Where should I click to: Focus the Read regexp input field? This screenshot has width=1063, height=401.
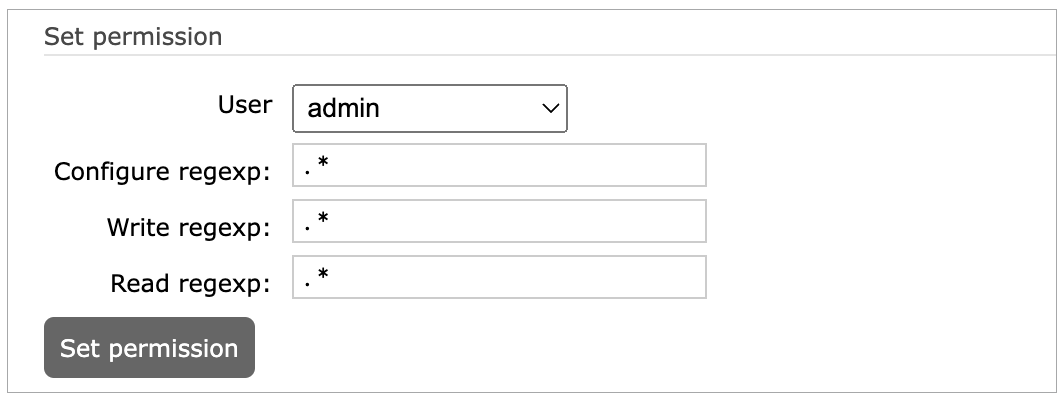(499, 277)
